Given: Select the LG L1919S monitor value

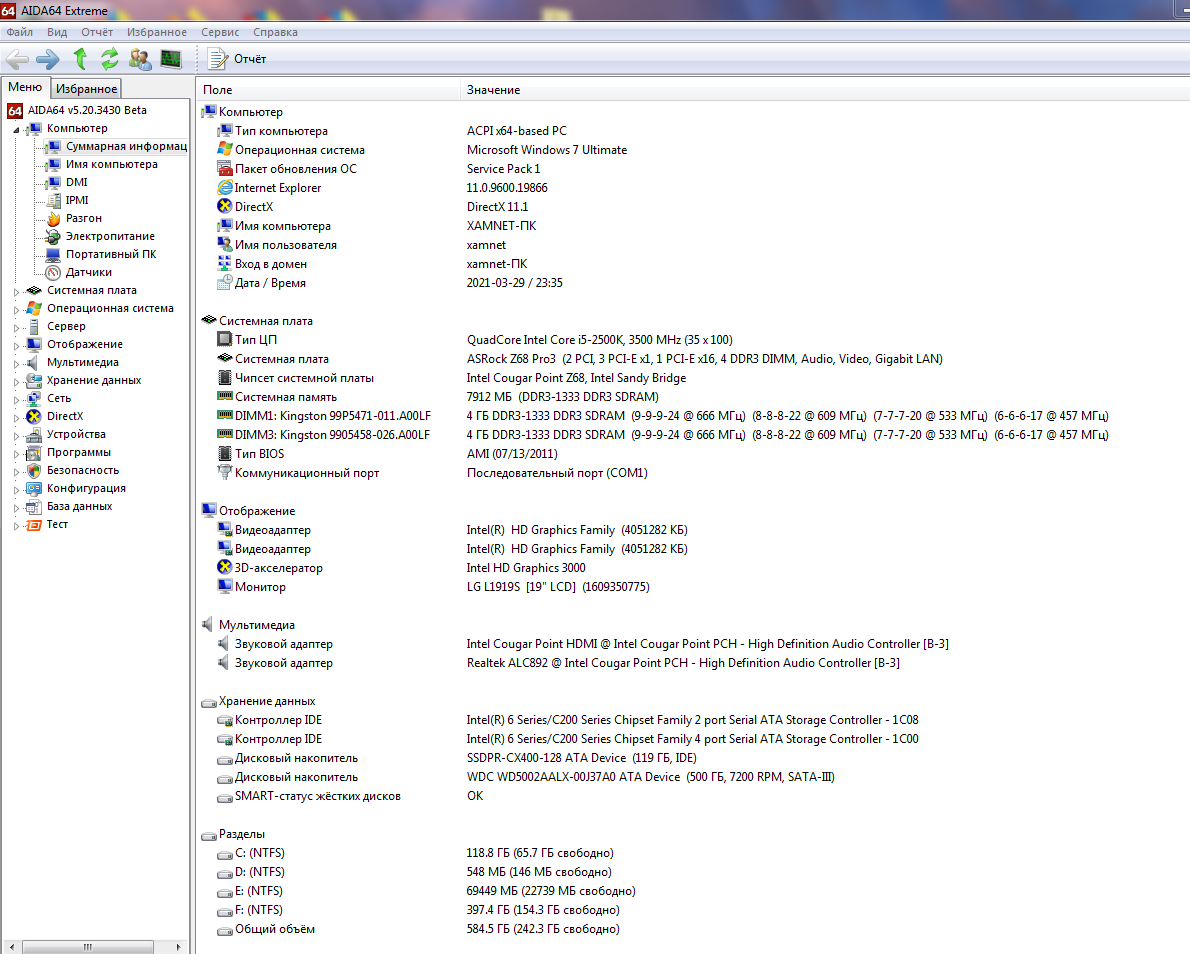Looking at the screenshot, I should click(x=558, y=587).
